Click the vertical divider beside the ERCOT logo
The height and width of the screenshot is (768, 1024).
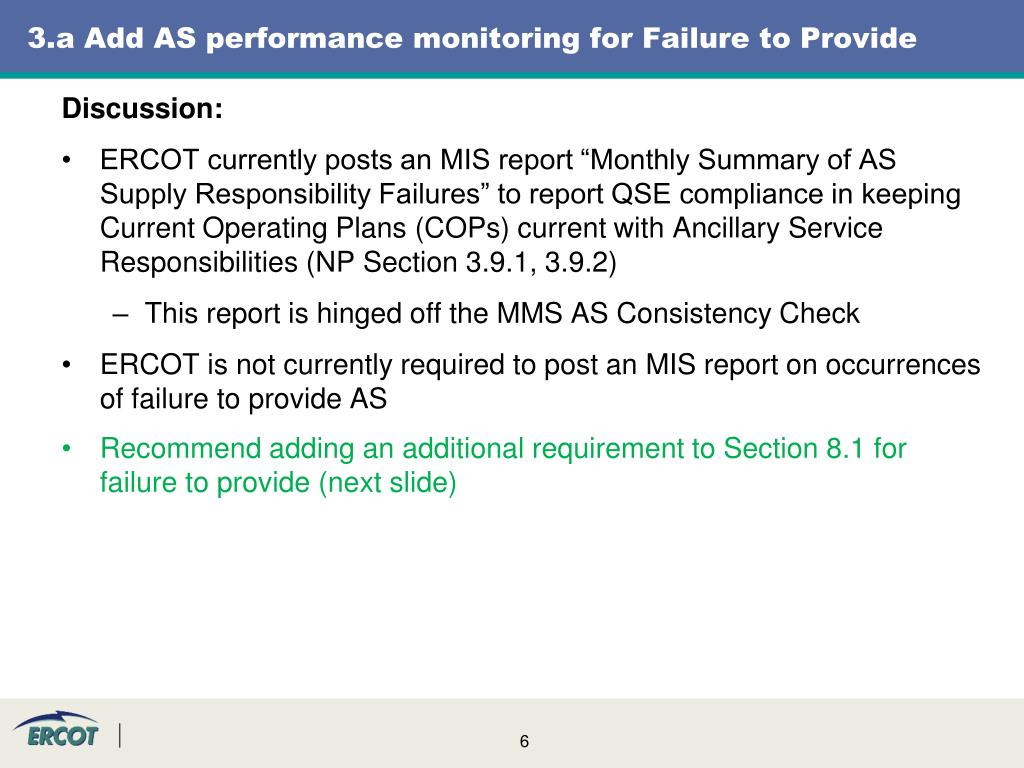[x=120, y=735]
